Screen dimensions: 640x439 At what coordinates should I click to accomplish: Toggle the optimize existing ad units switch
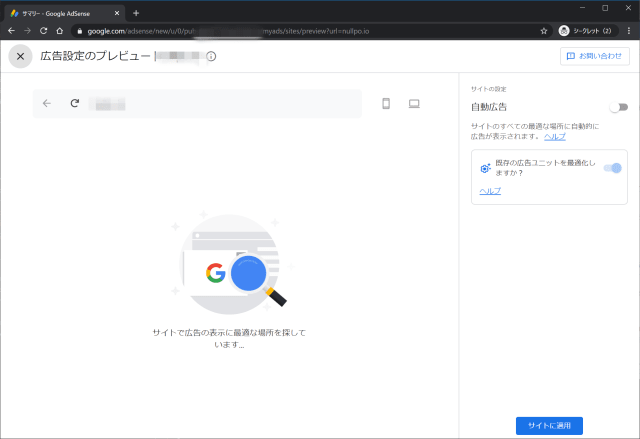613,168
